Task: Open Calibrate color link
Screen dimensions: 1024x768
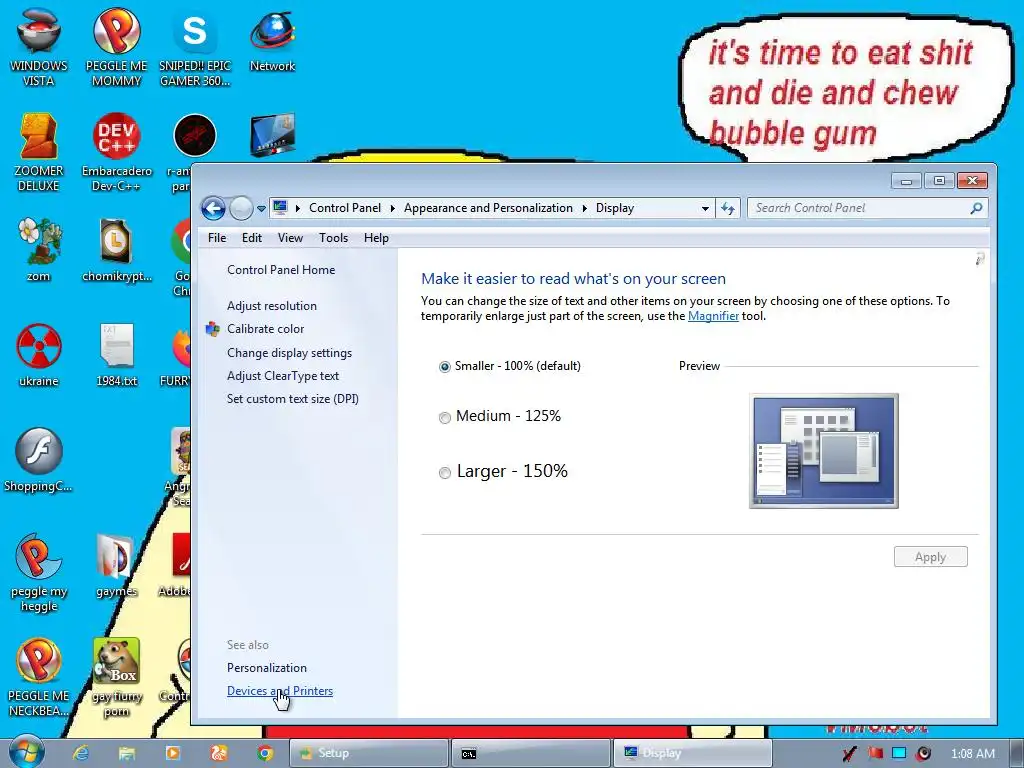Action: click(x=265, y=329)
